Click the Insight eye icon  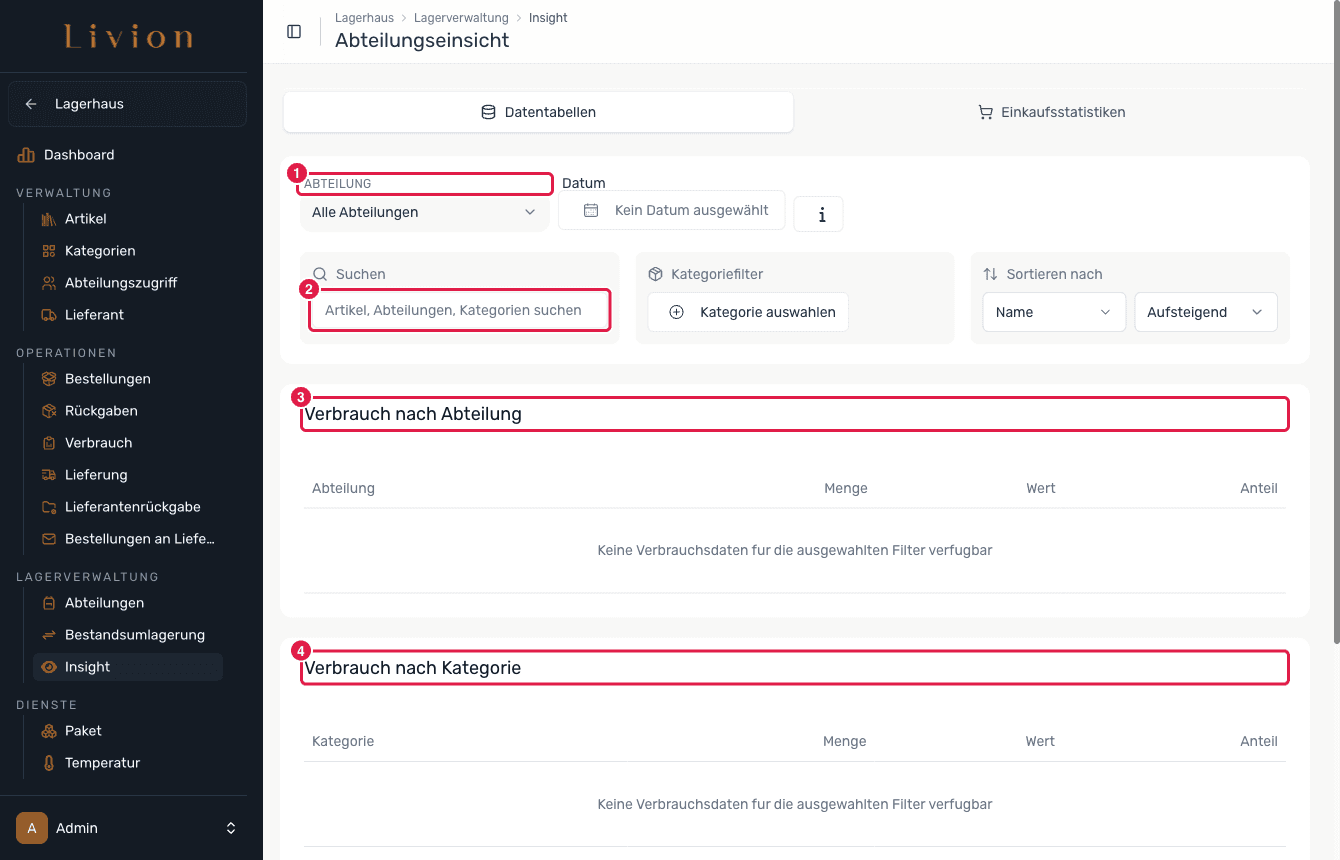click(49, 667)
